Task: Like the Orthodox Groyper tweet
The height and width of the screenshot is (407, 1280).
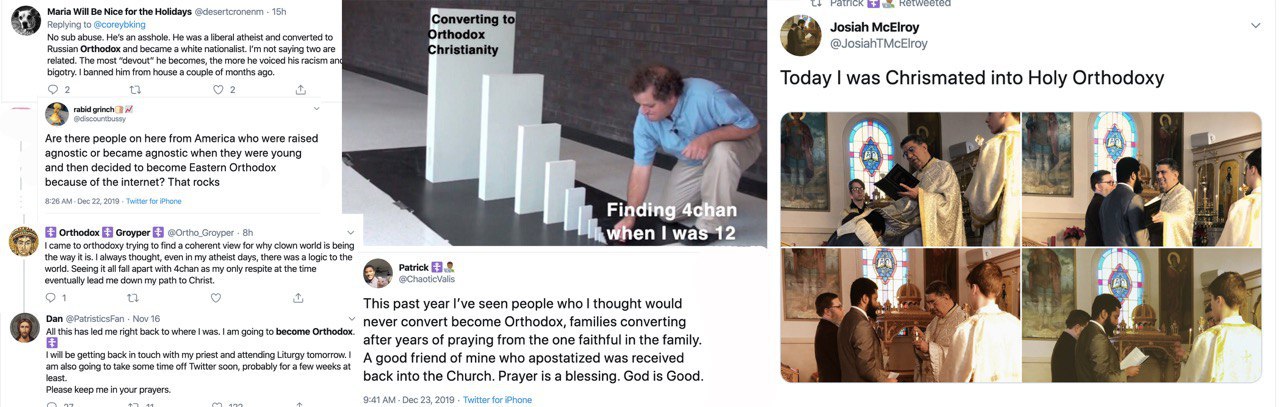Action: pos(216,298)
